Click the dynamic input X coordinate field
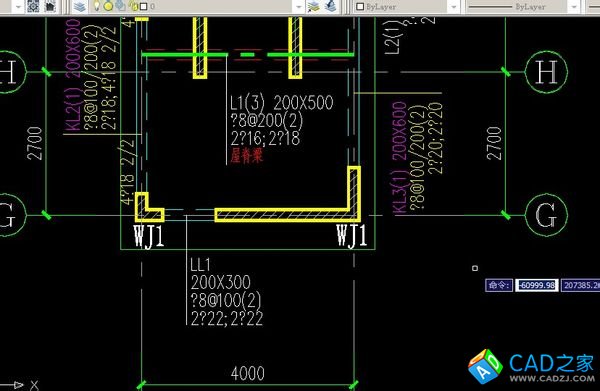The image size is (600, 391). pyautogui.click(x=536, y=285)
